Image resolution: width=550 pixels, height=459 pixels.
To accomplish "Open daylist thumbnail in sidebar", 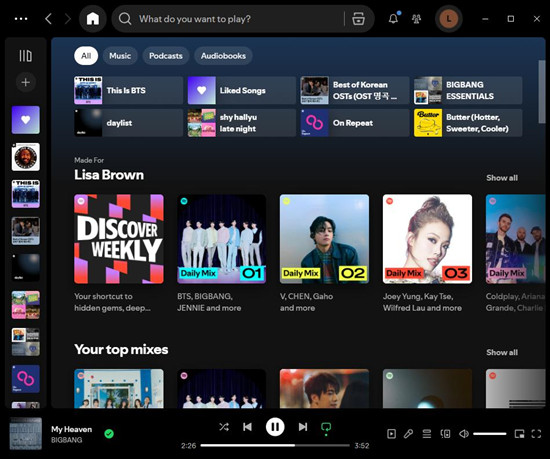I will 26,268.
